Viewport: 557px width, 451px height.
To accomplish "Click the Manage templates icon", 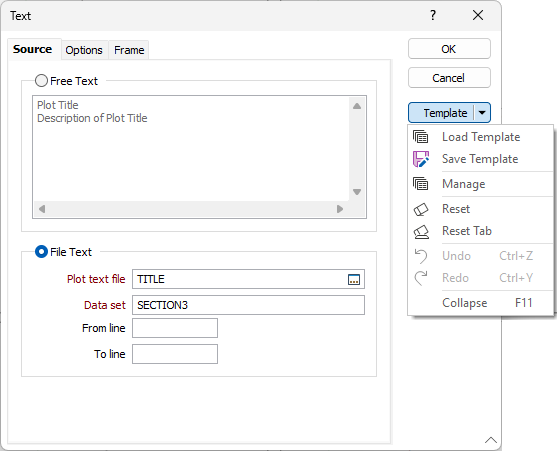I will point(421,184).
